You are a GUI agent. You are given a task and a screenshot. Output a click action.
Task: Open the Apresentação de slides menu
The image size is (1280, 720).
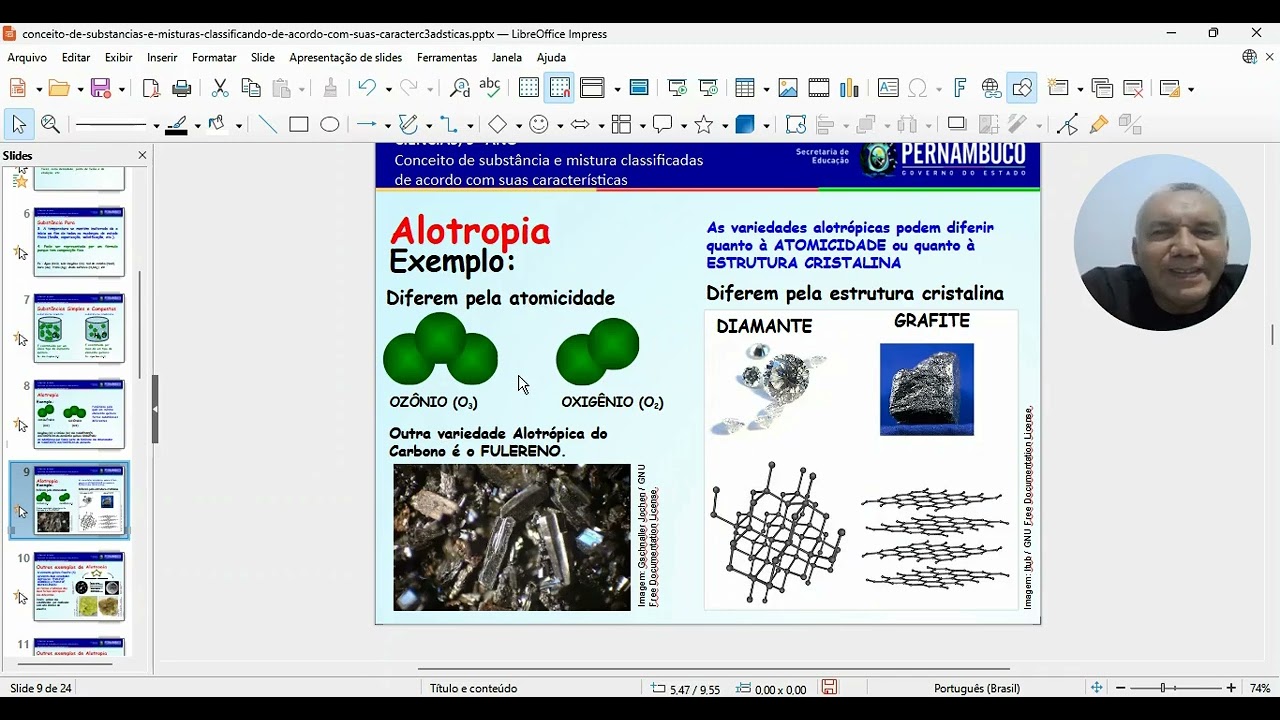coord(346,58)
